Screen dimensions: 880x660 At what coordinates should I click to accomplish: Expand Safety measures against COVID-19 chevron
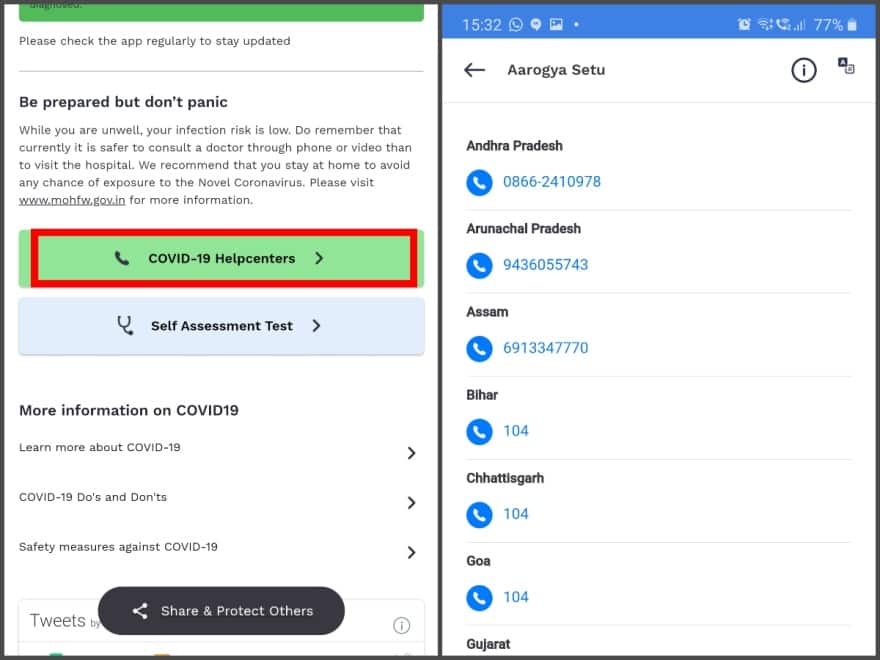[x=411, y=552]
